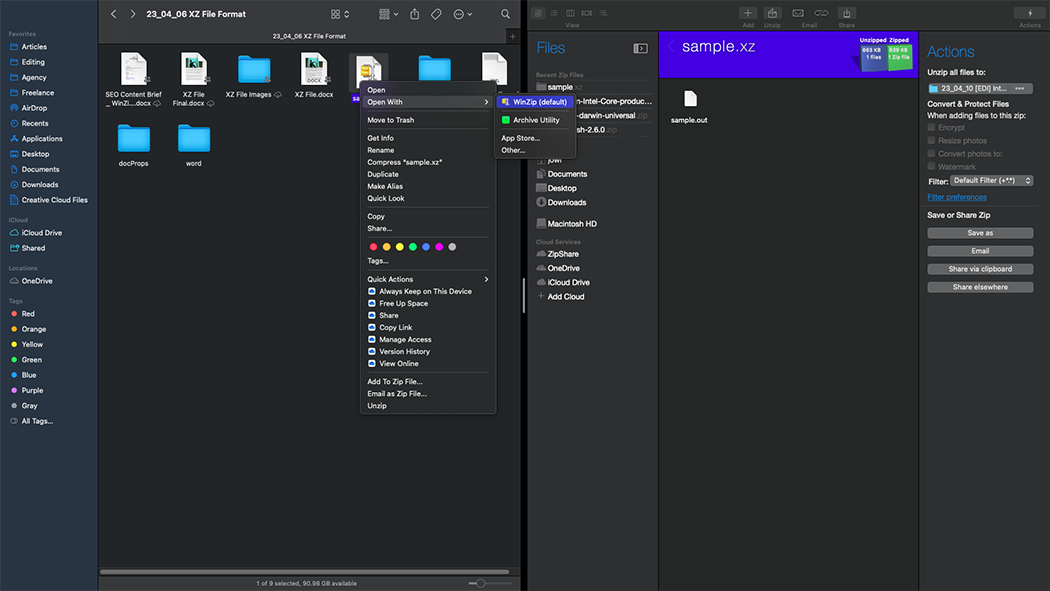Choose Archive Utility in submenu

point(534,120)
